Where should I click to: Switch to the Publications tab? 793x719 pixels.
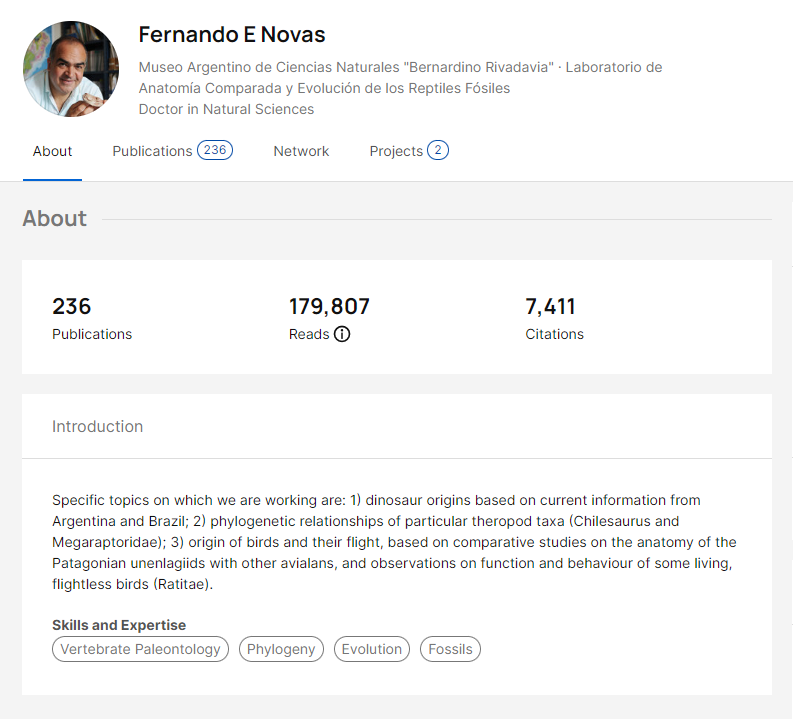[x=172, y=151]
